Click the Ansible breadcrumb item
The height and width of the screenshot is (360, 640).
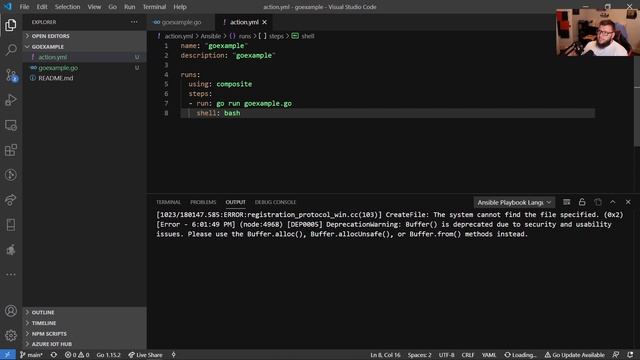tap(211, 36)
